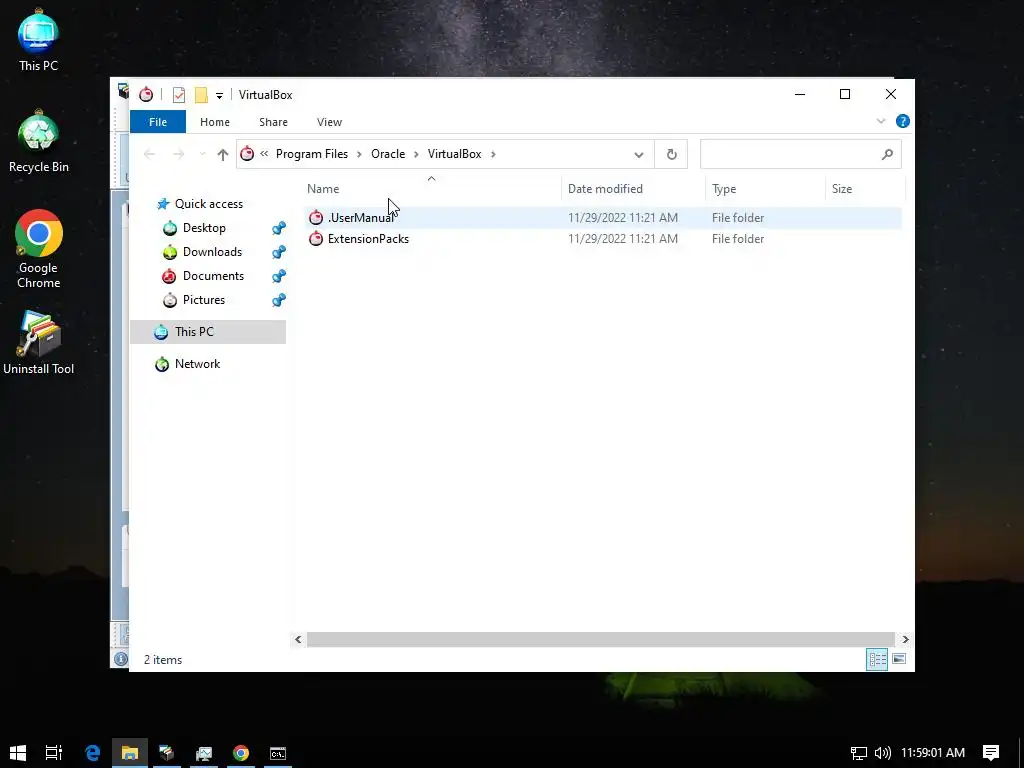Click VirtualBox window title bar icon

[x=146, y=95]
